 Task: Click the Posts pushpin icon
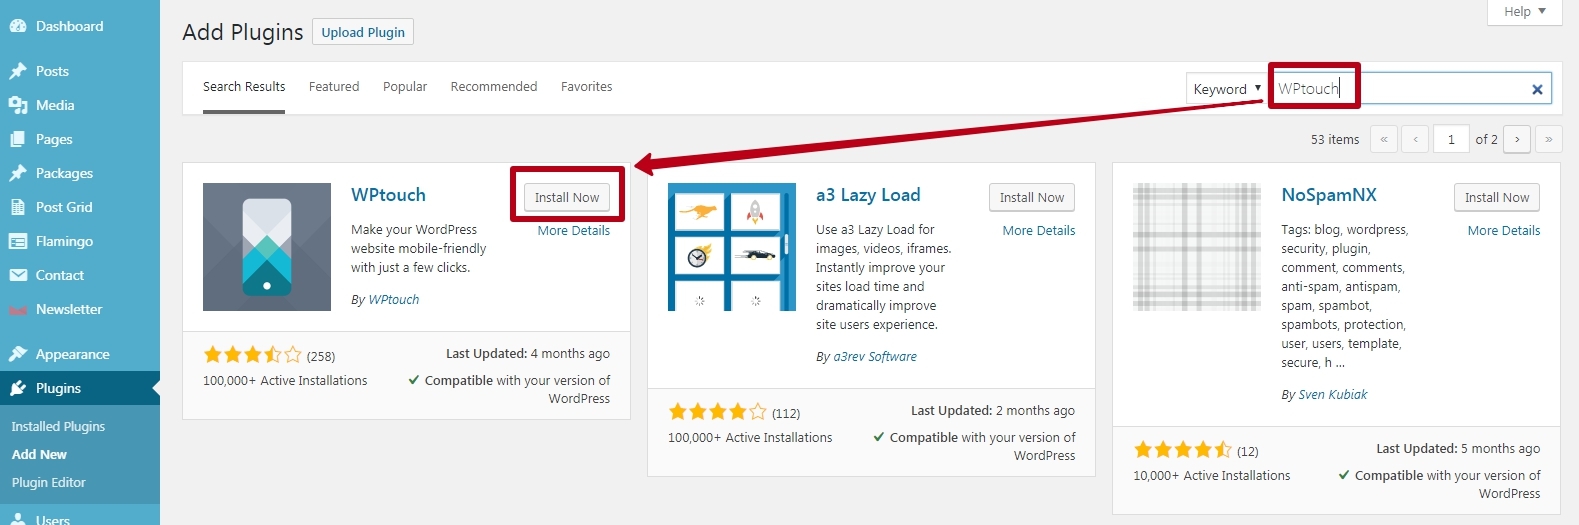[x=18, y=71]
